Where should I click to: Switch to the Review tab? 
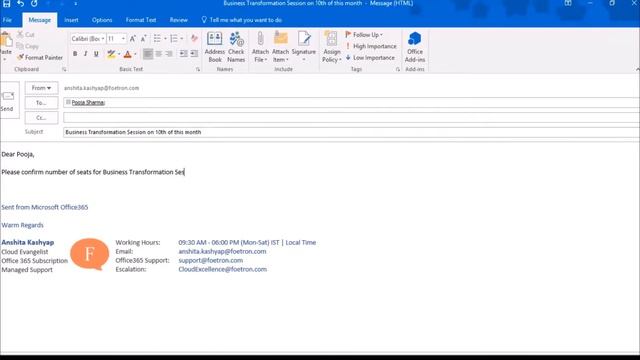[178, 20]
